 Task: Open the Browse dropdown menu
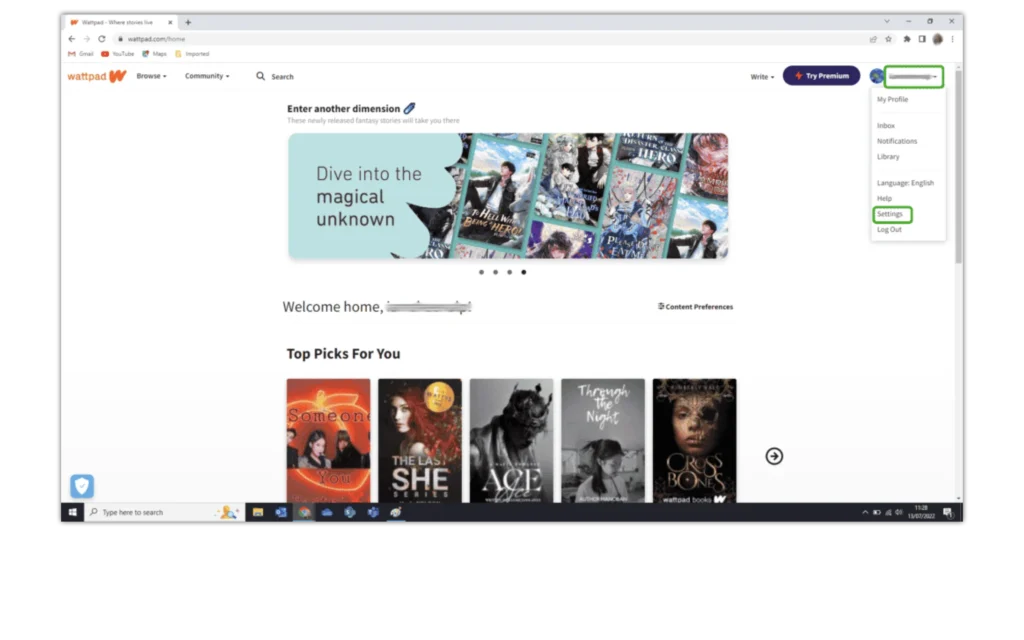152,76
